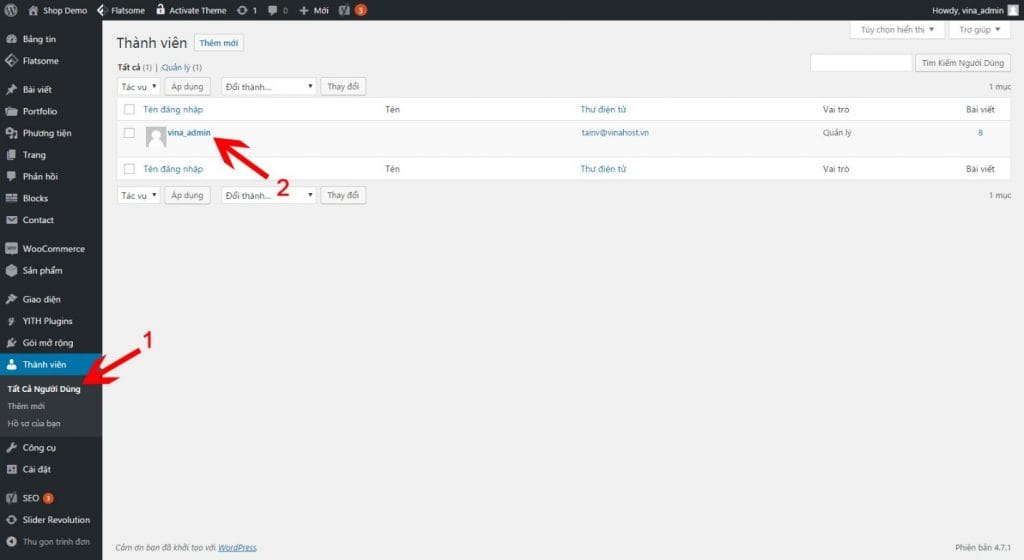Click the Yoast SEO icon in admin bar

pyautogui.click(x=344, y=10)
